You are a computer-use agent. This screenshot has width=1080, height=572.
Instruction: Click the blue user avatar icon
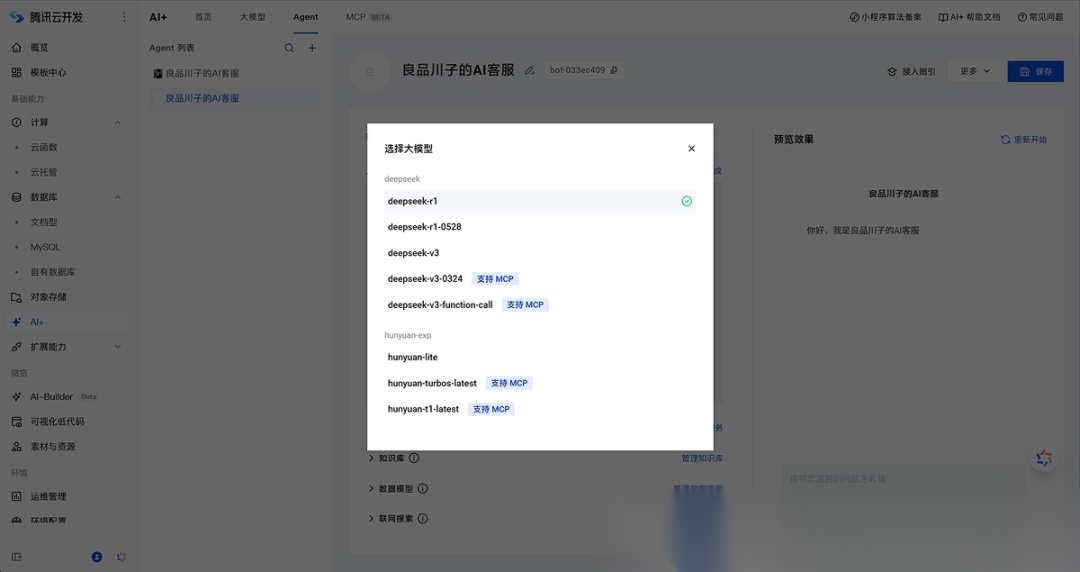coord(97,557)
